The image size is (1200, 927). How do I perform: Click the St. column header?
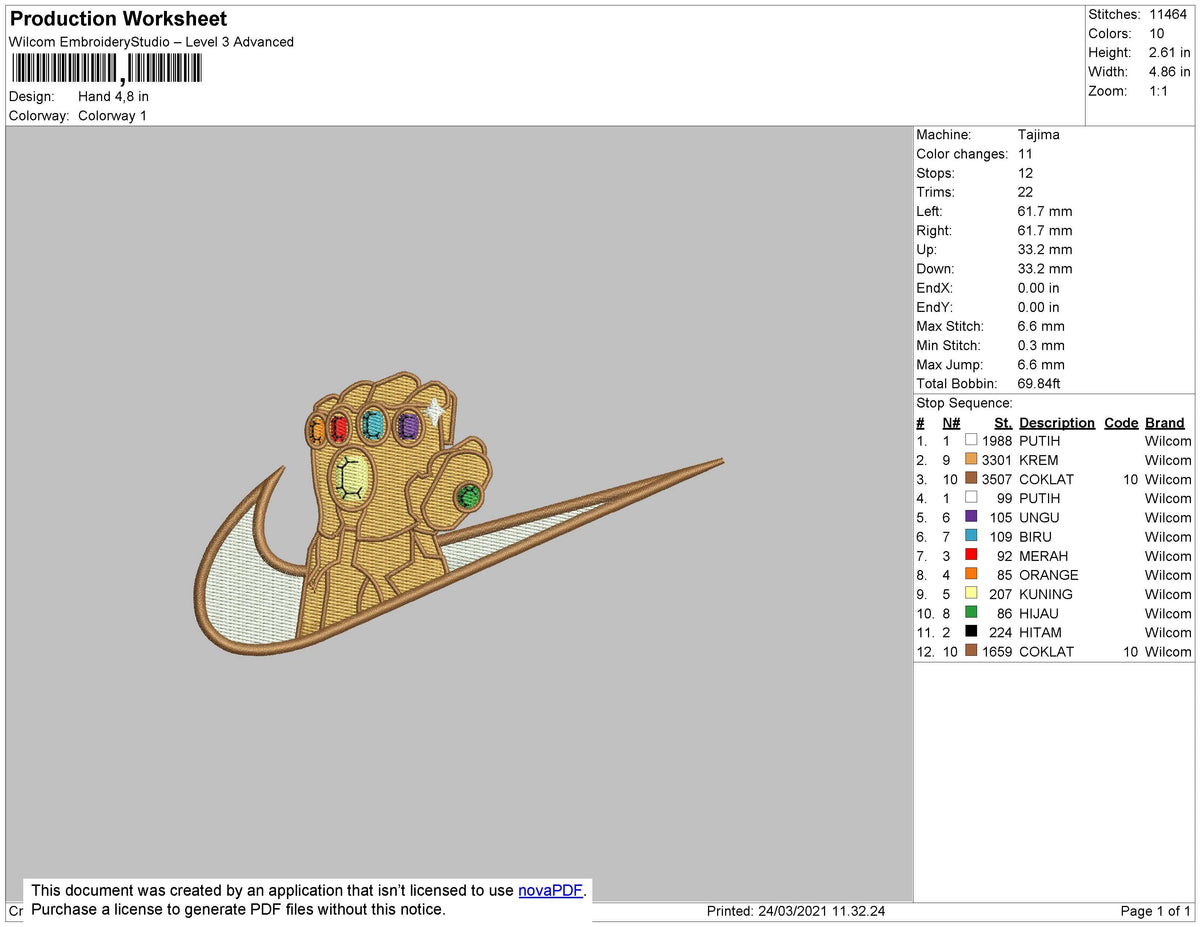(1002, 422)
